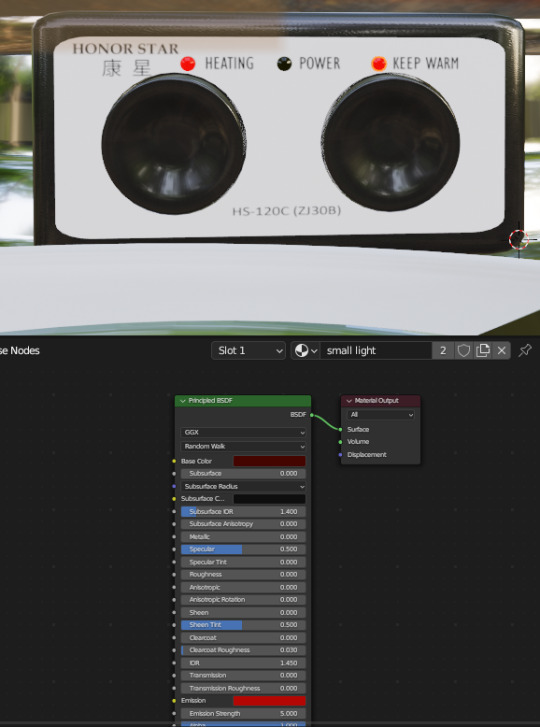This screenshot has width=540, height=727.
Task: Click the left black knob in viewport
Action: 174,144
